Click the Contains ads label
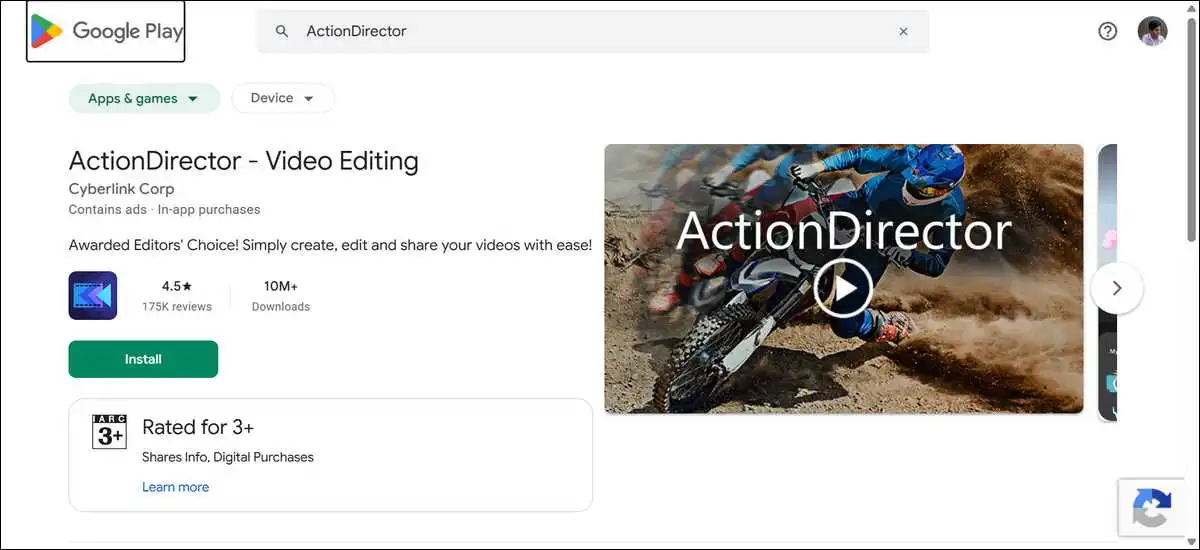This screenshot has width=1200, height=550. coord(107,210)
